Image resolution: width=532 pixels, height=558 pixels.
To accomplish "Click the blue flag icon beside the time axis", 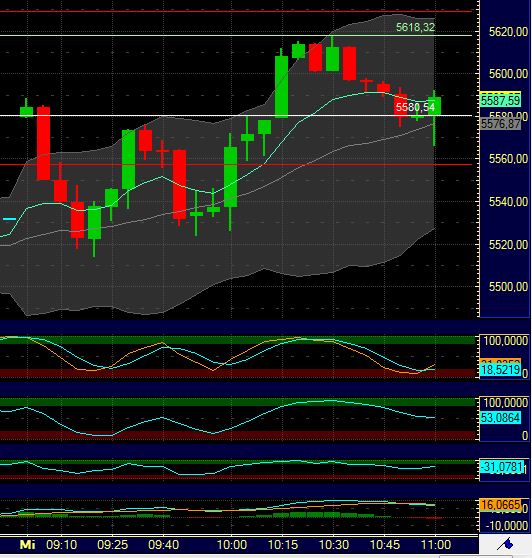I will pos(505,544).
